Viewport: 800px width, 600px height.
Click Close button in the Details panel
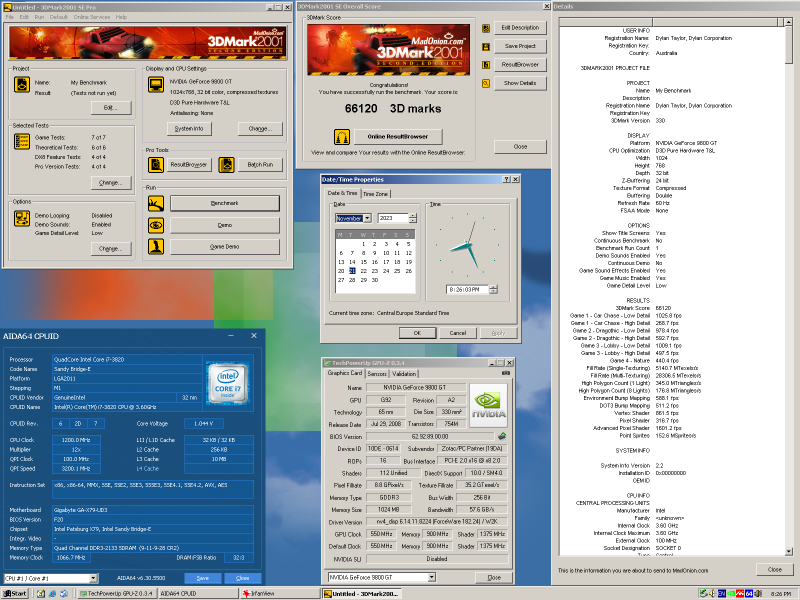tap(774, 569)
